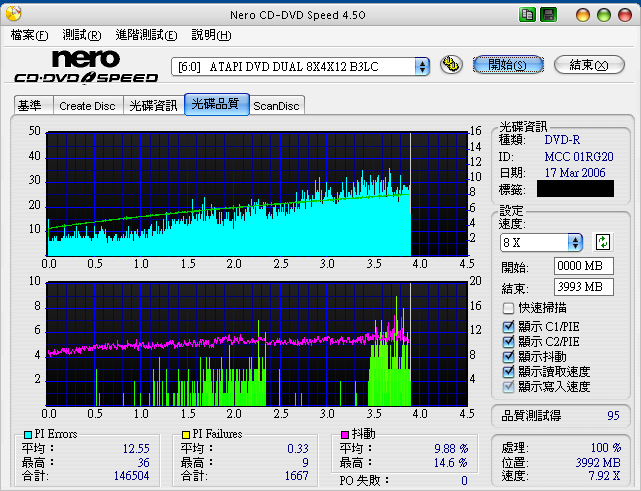This screenshot has width=641, height=491.
Task: Click the speed value 7.92 X
Action: (604, 476)
